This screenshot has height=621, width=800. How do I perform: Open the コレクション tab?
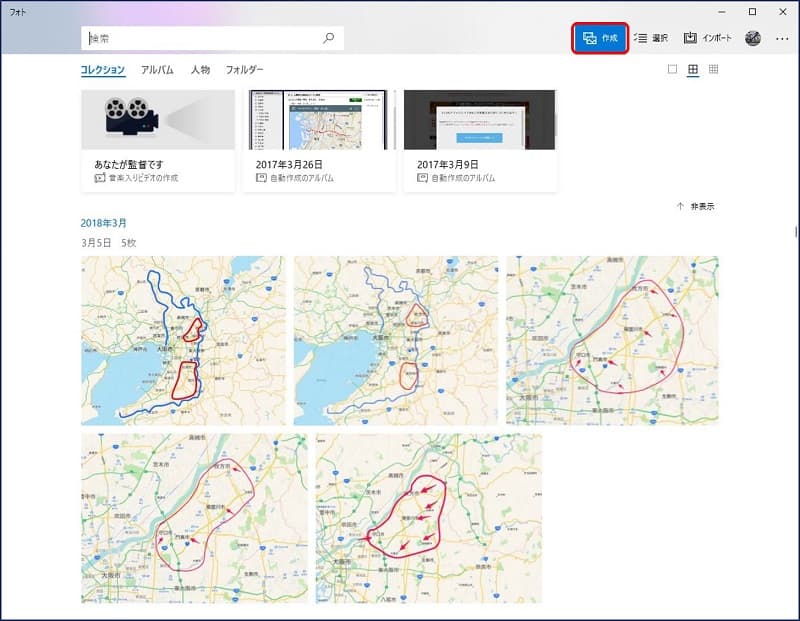click(103, 70)
